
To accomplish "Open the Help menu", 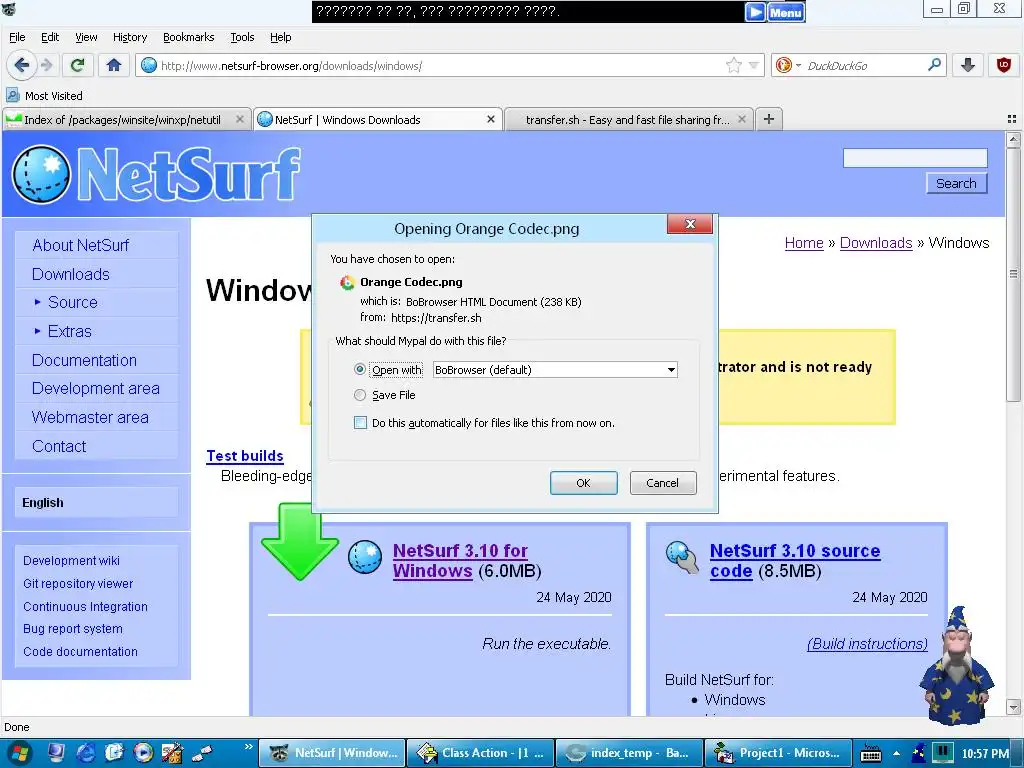I will coord(281,37).
